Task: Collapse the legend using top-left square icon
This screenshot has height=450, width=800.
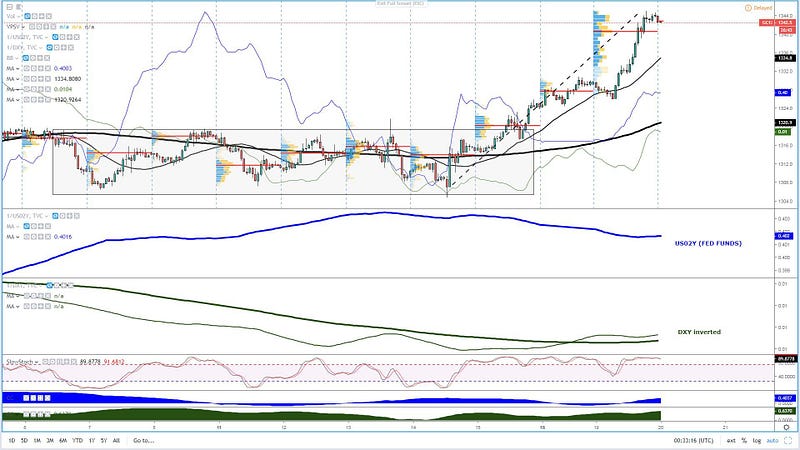Action: click(x=9, y=7)
